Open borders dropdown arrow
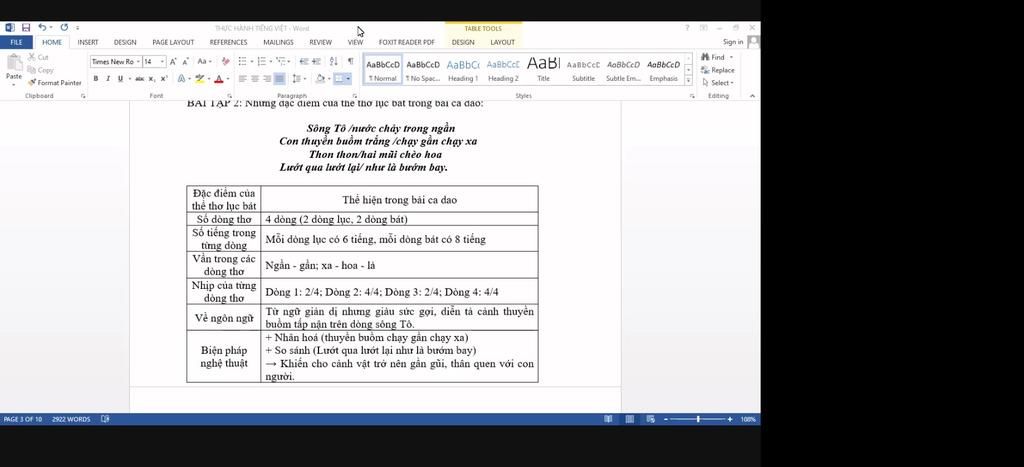The width and height of the screenshot is (1024, 467). pos(349,79)
